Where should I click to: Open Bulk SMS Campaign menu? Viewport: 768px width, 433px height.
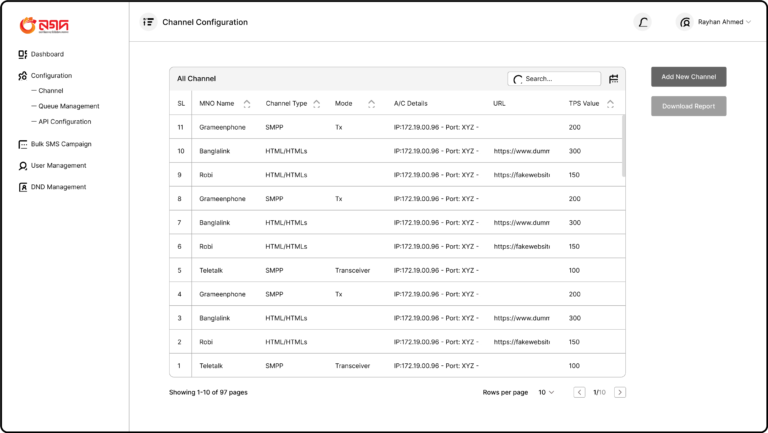pos(61,144)
